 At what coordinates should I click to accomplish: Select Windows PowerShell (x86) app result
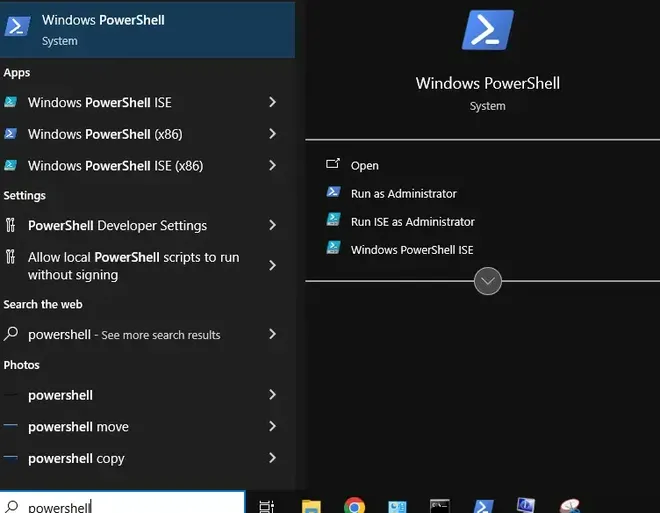coord(105,134)
